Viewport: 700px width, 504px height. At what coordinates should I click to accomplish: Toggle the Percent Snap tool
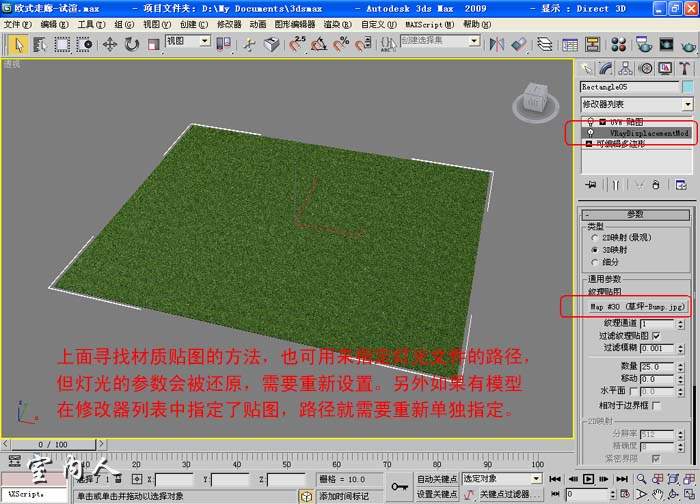pyautogui.click(x=341, y=44)
